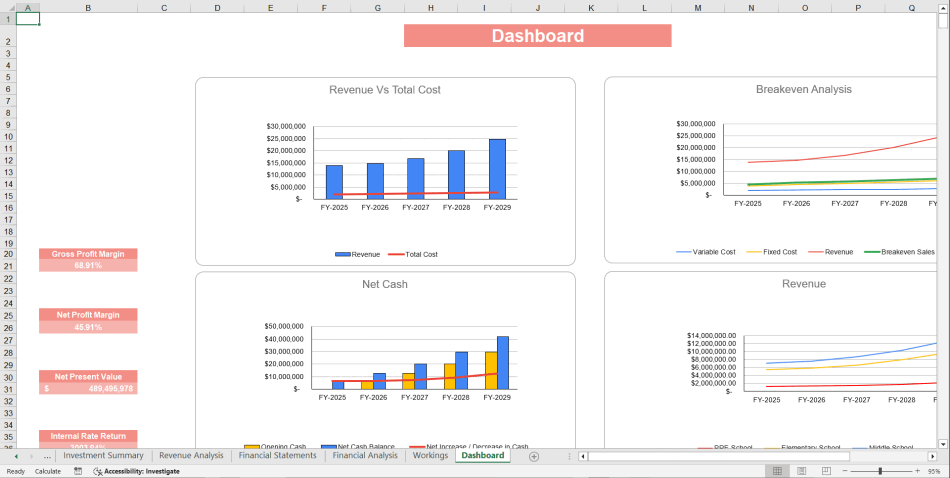The height and width of the screenshot is (478, 950).
Task: Open the Revenue Analysis sheet
Action: 191,456
